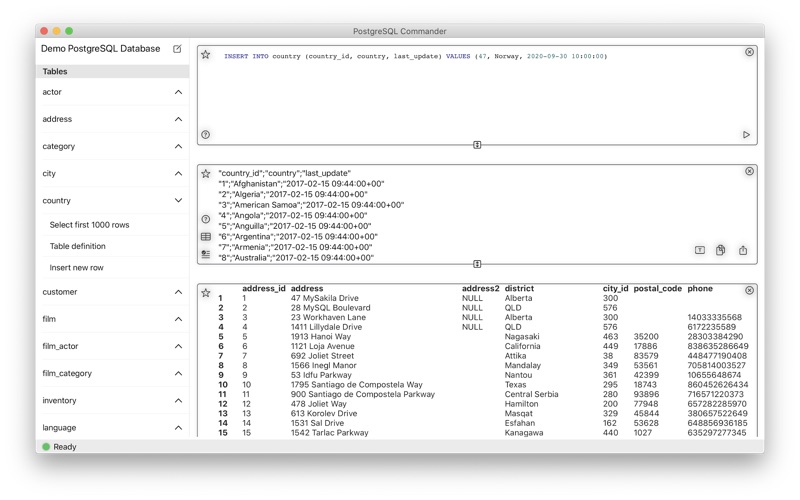Choose Insert new row for country
The width and height of the screenshot is (800, 500).
77,267
